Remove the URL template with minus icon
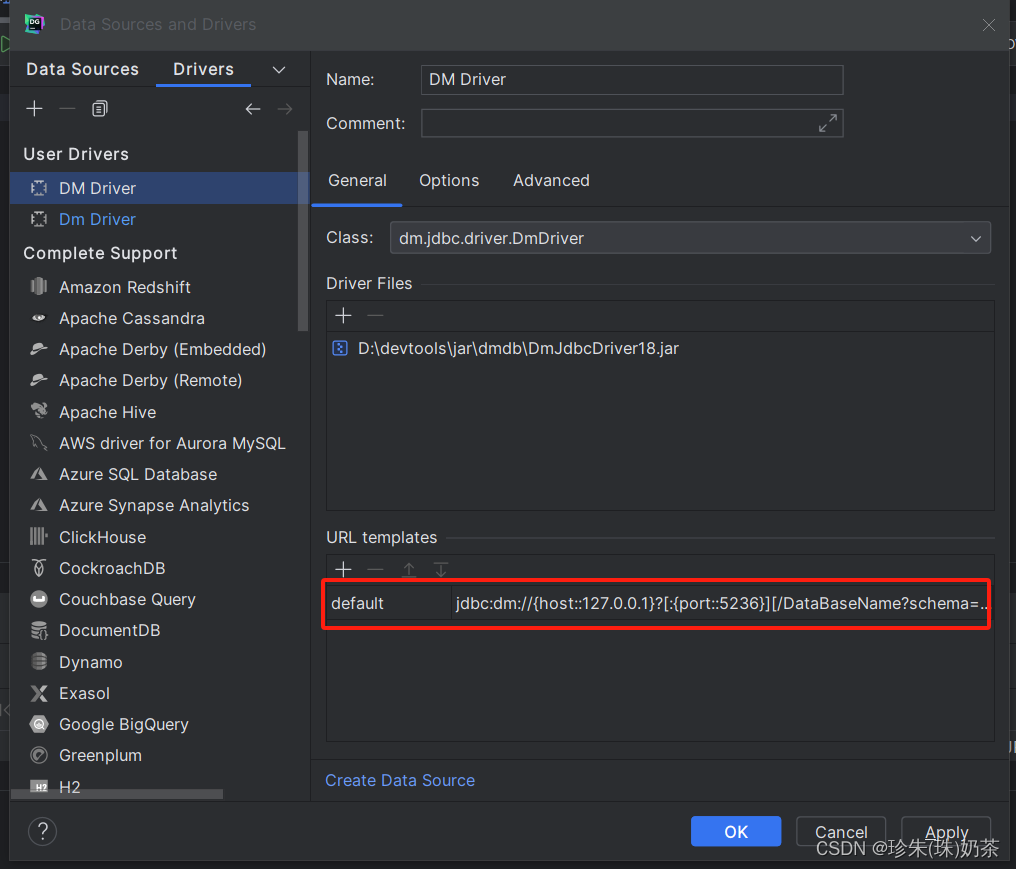Image resolution: width=1016 pixels, height=869 pixels. 375,570
